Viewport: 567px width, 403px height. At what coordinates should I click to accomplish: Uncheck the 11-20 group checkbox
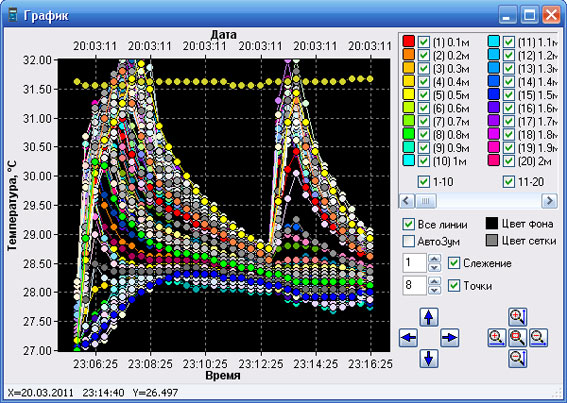pos(508,182)
